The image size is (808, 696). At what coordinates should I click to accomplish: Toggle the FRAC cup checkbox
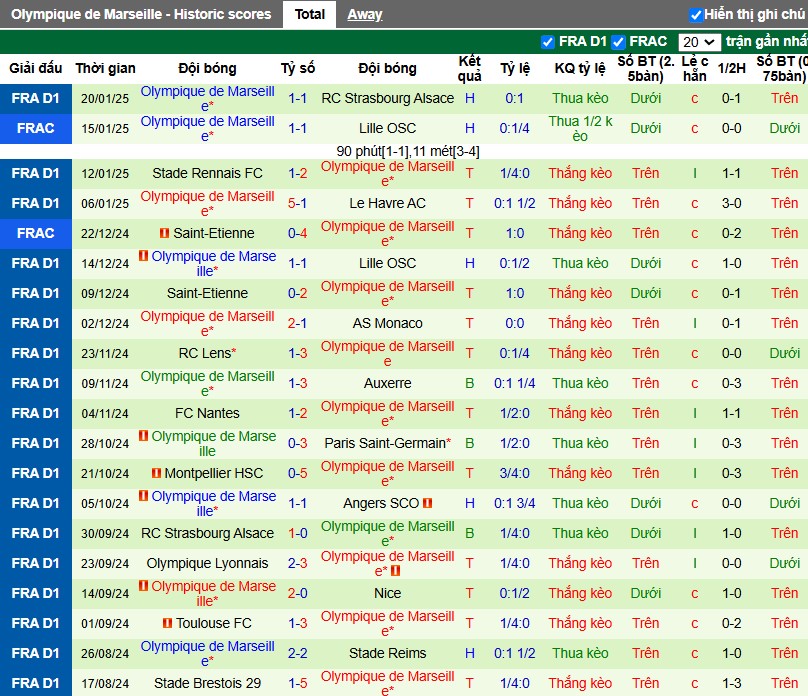point(618,42)
